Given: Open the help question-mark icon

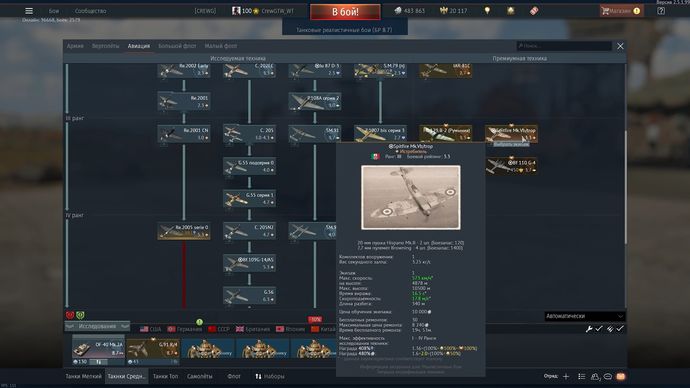Looking at the screenshot, I should click(x=661, y=11).
